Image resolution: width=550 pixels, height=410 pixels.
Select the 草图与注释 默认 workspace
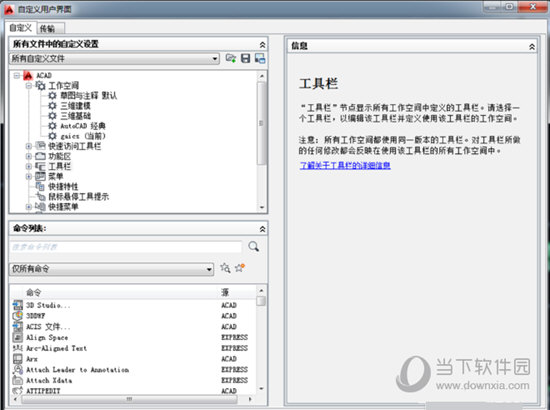tap(88, 95)
